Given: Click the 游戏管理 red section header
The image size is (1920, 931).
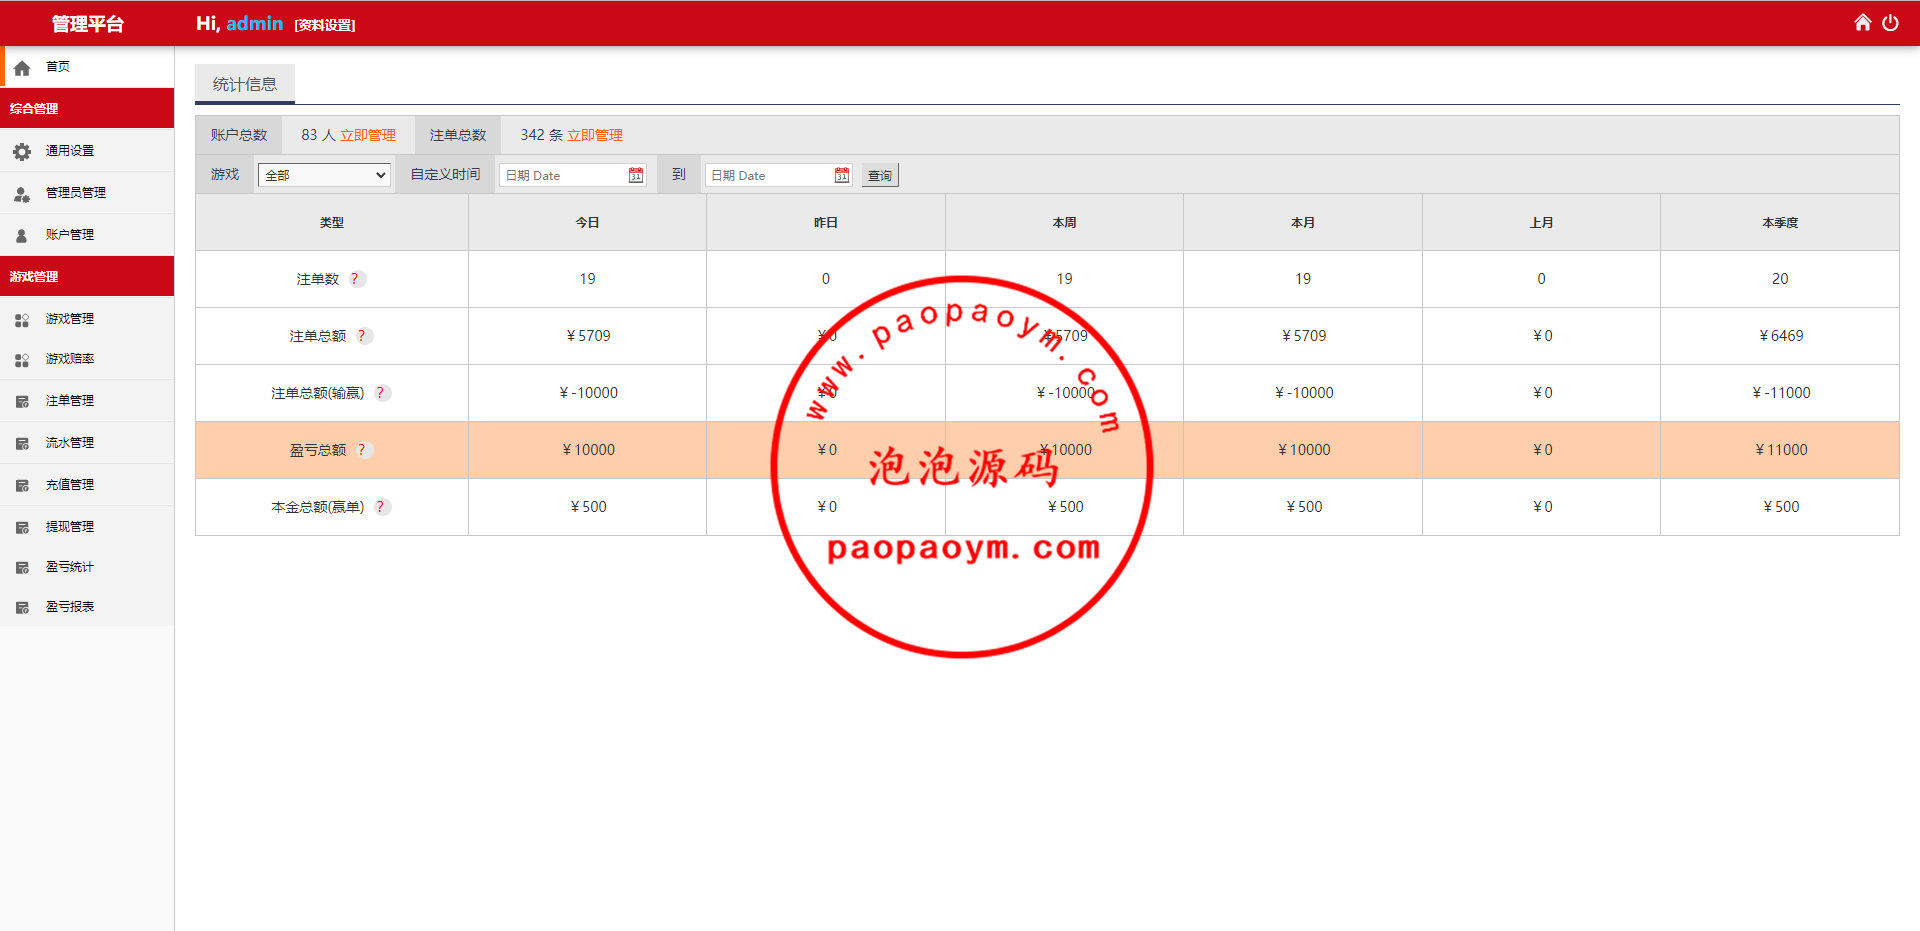Looking at the screenshot, I should pos(87,276).
